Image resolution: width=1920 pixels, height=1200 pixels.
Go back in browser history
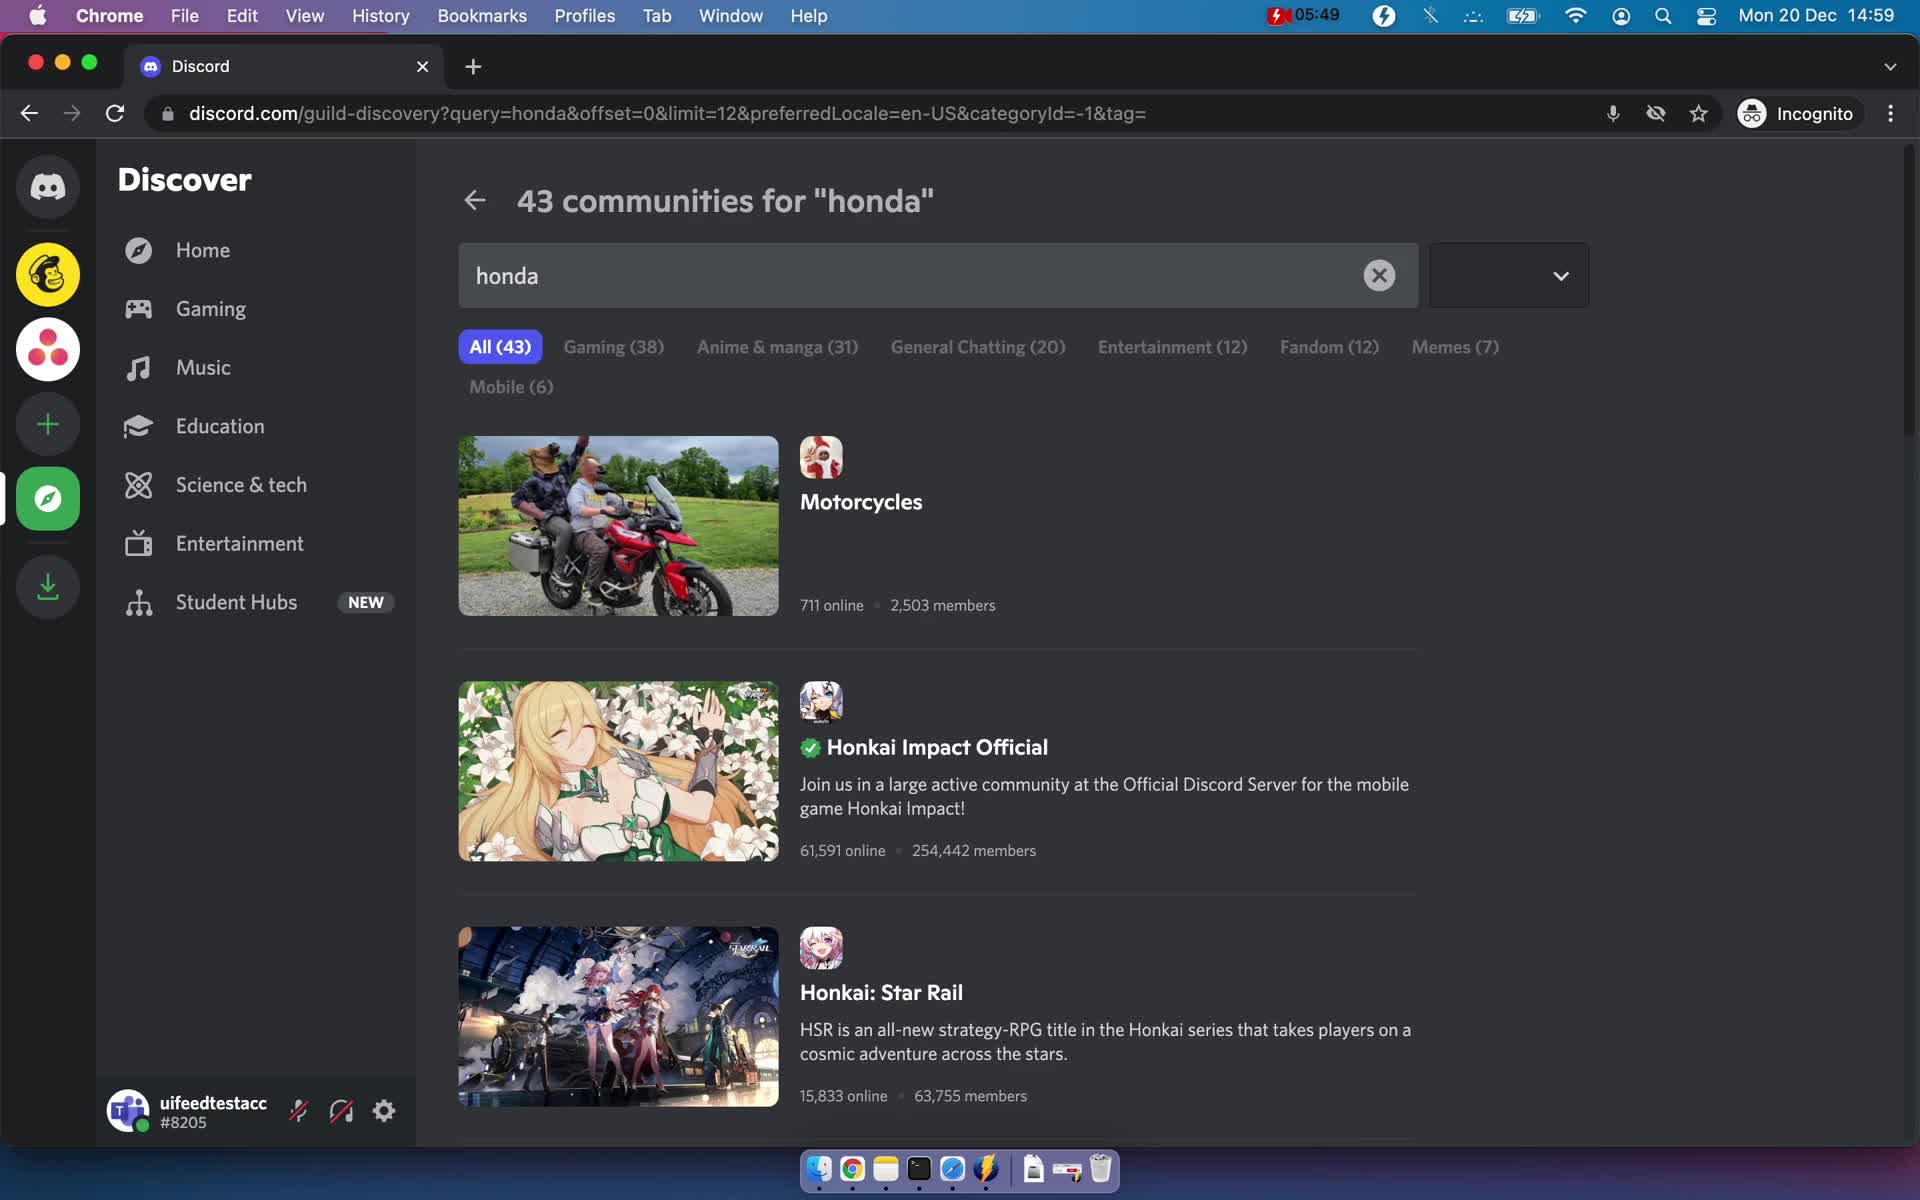29,113
